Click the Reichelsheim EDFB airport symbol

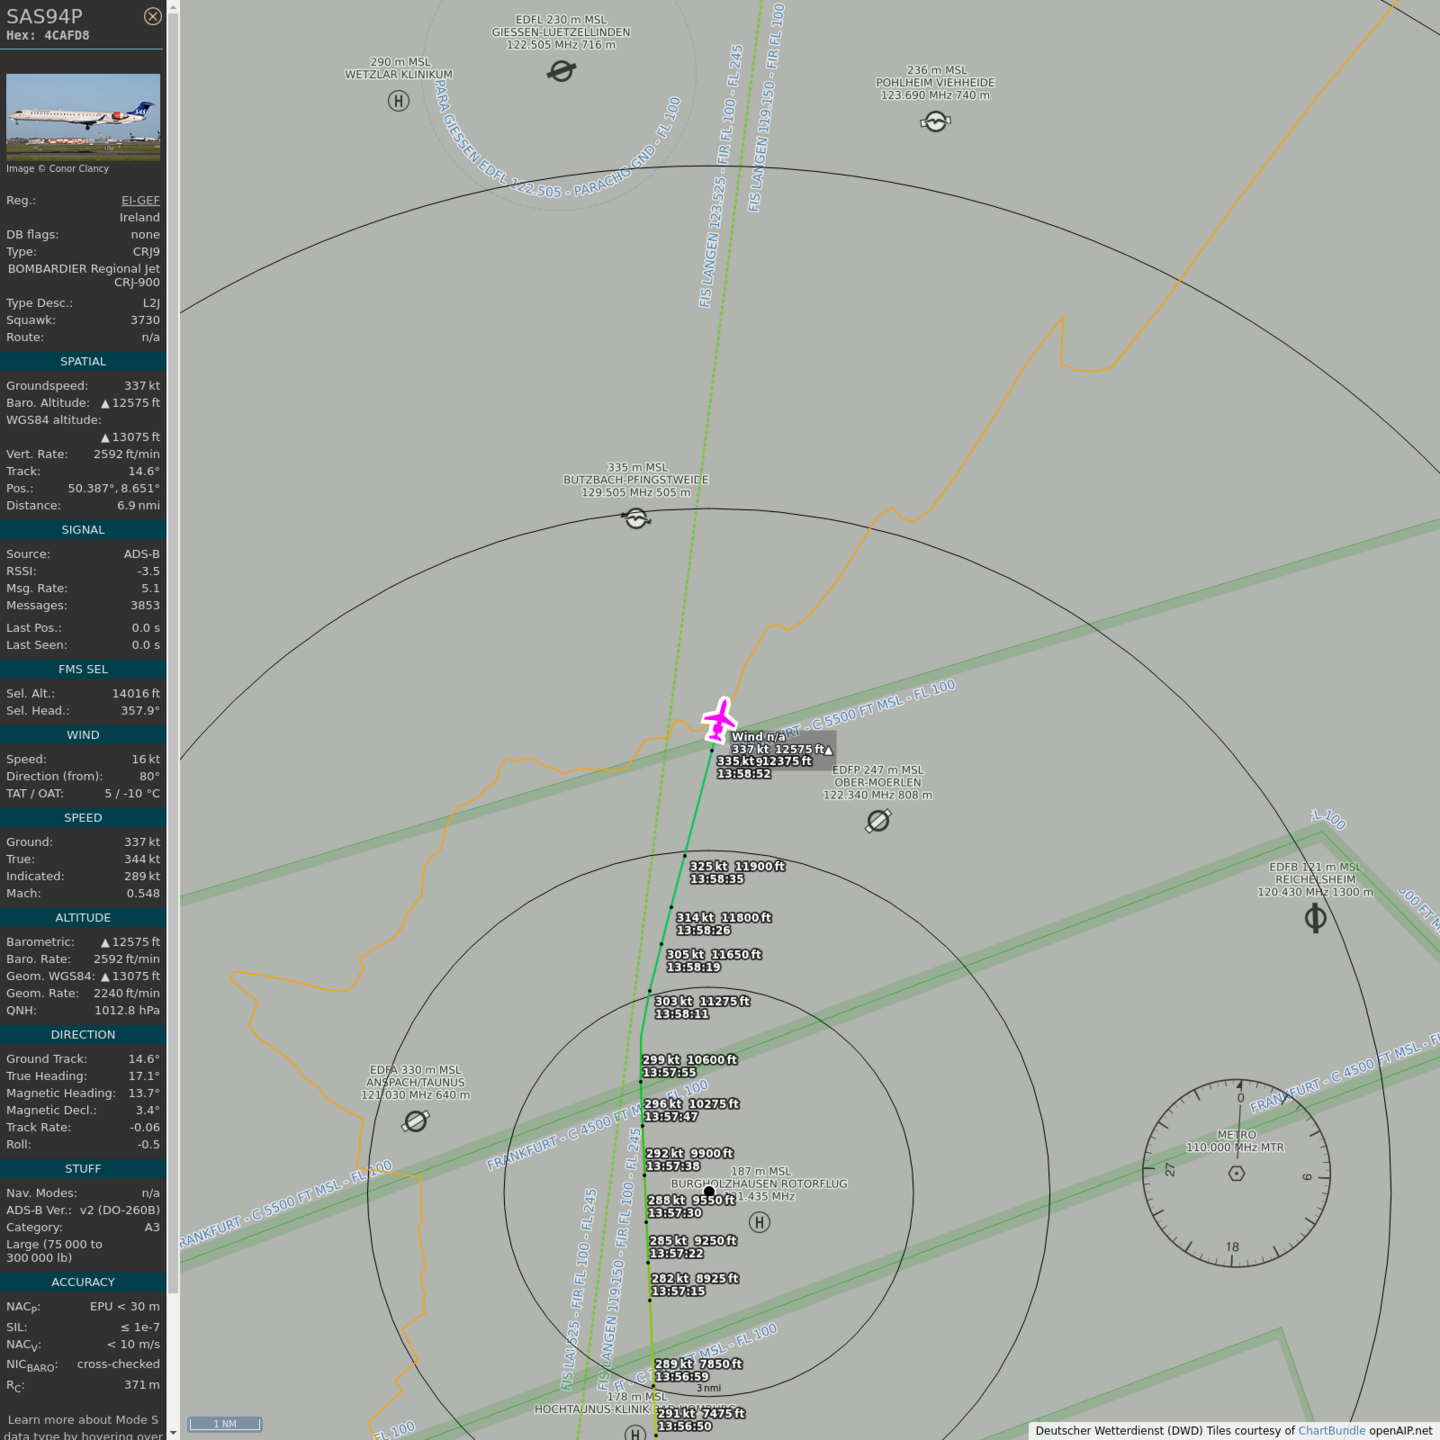pos(1315,917)
